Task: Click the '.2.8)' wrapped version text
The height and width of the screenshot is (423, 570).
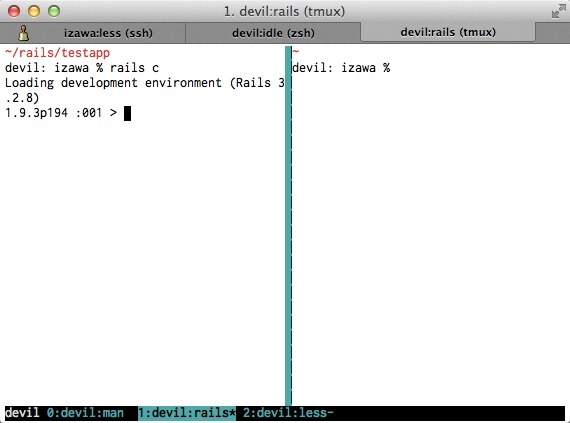Action: coord(22,98)
